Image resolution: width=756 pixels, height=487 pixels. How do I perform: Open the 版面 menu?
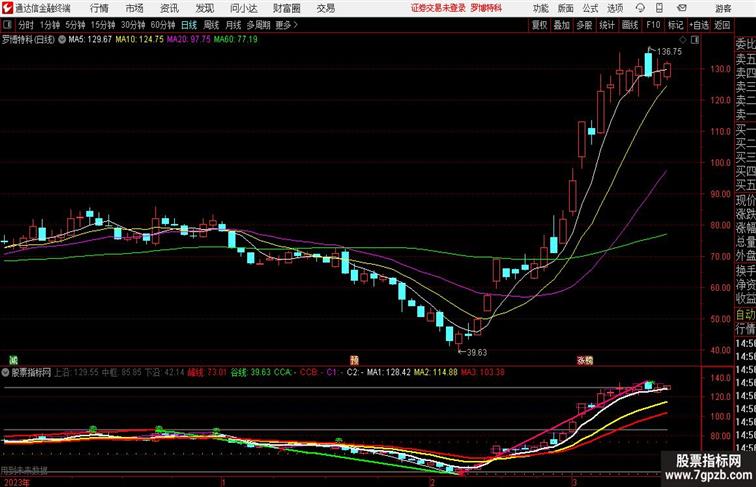(x=566, y=8)
